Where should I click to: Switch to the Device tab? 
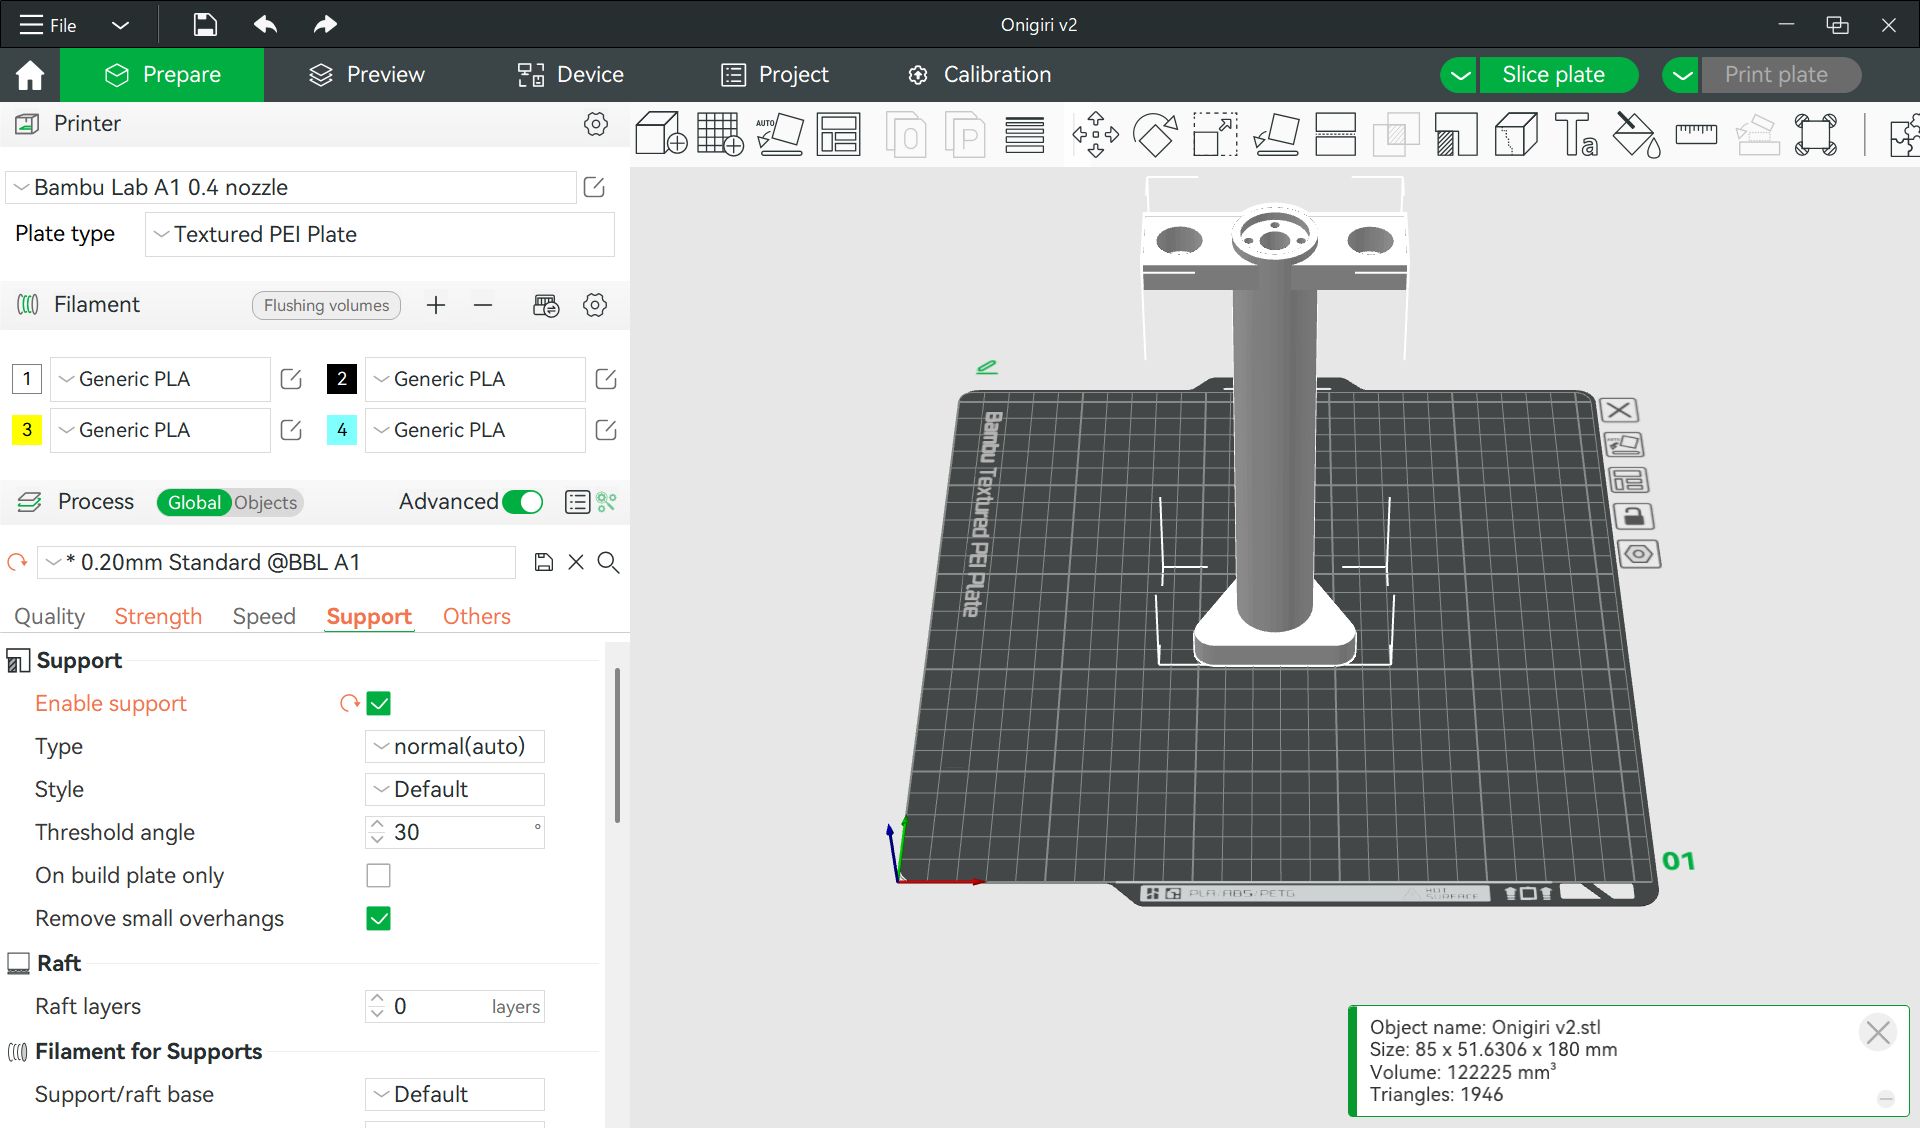click(570, 75)
